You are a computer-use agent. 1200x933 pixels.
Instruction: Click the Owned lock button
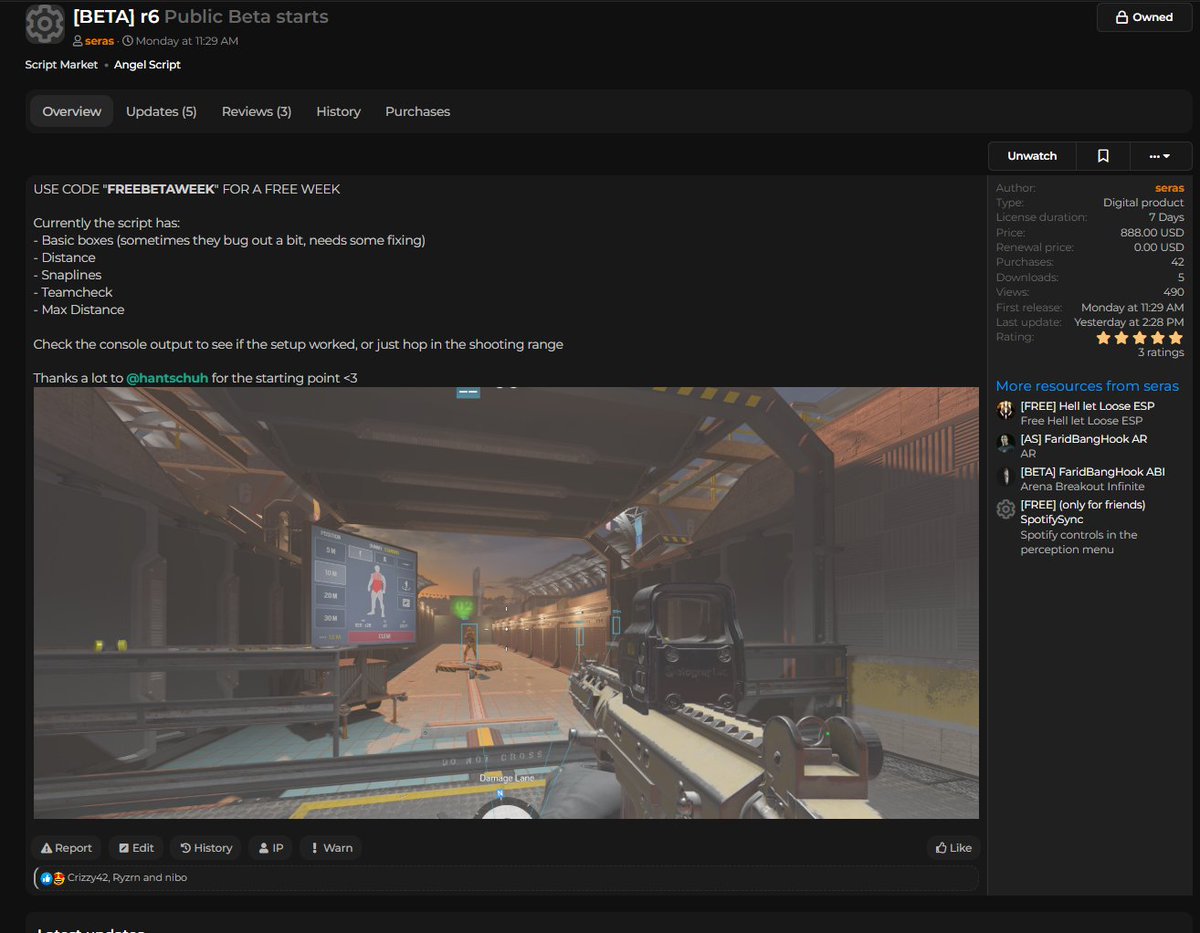1144,17
